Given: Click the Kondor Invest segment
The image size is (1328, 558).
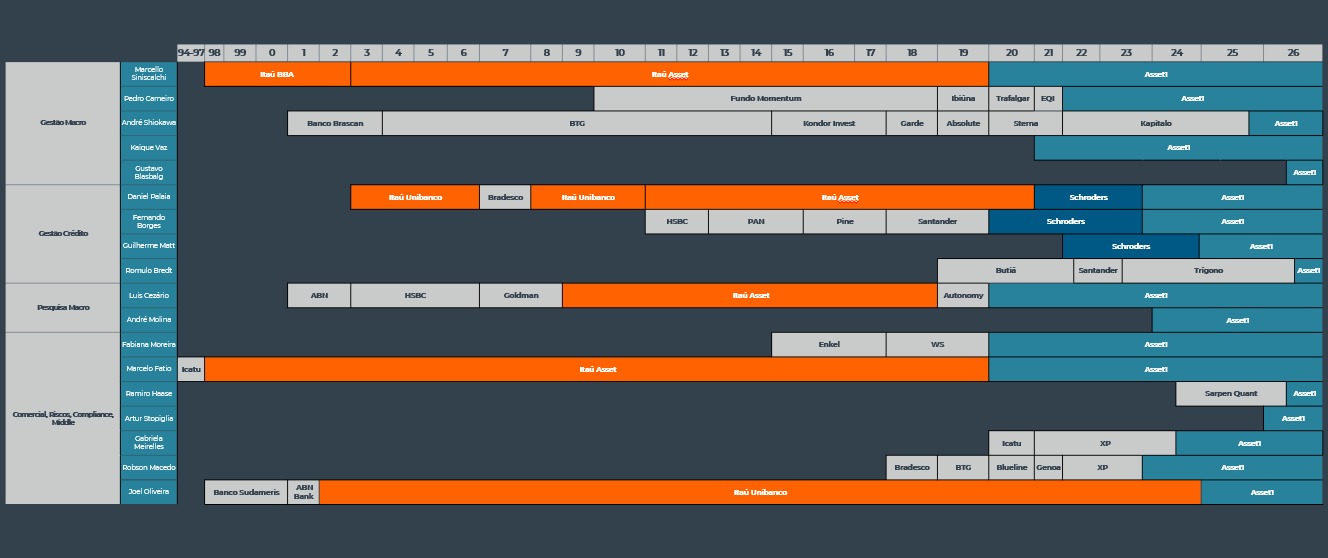Looking at the screenshot, I should coord(828,123).
